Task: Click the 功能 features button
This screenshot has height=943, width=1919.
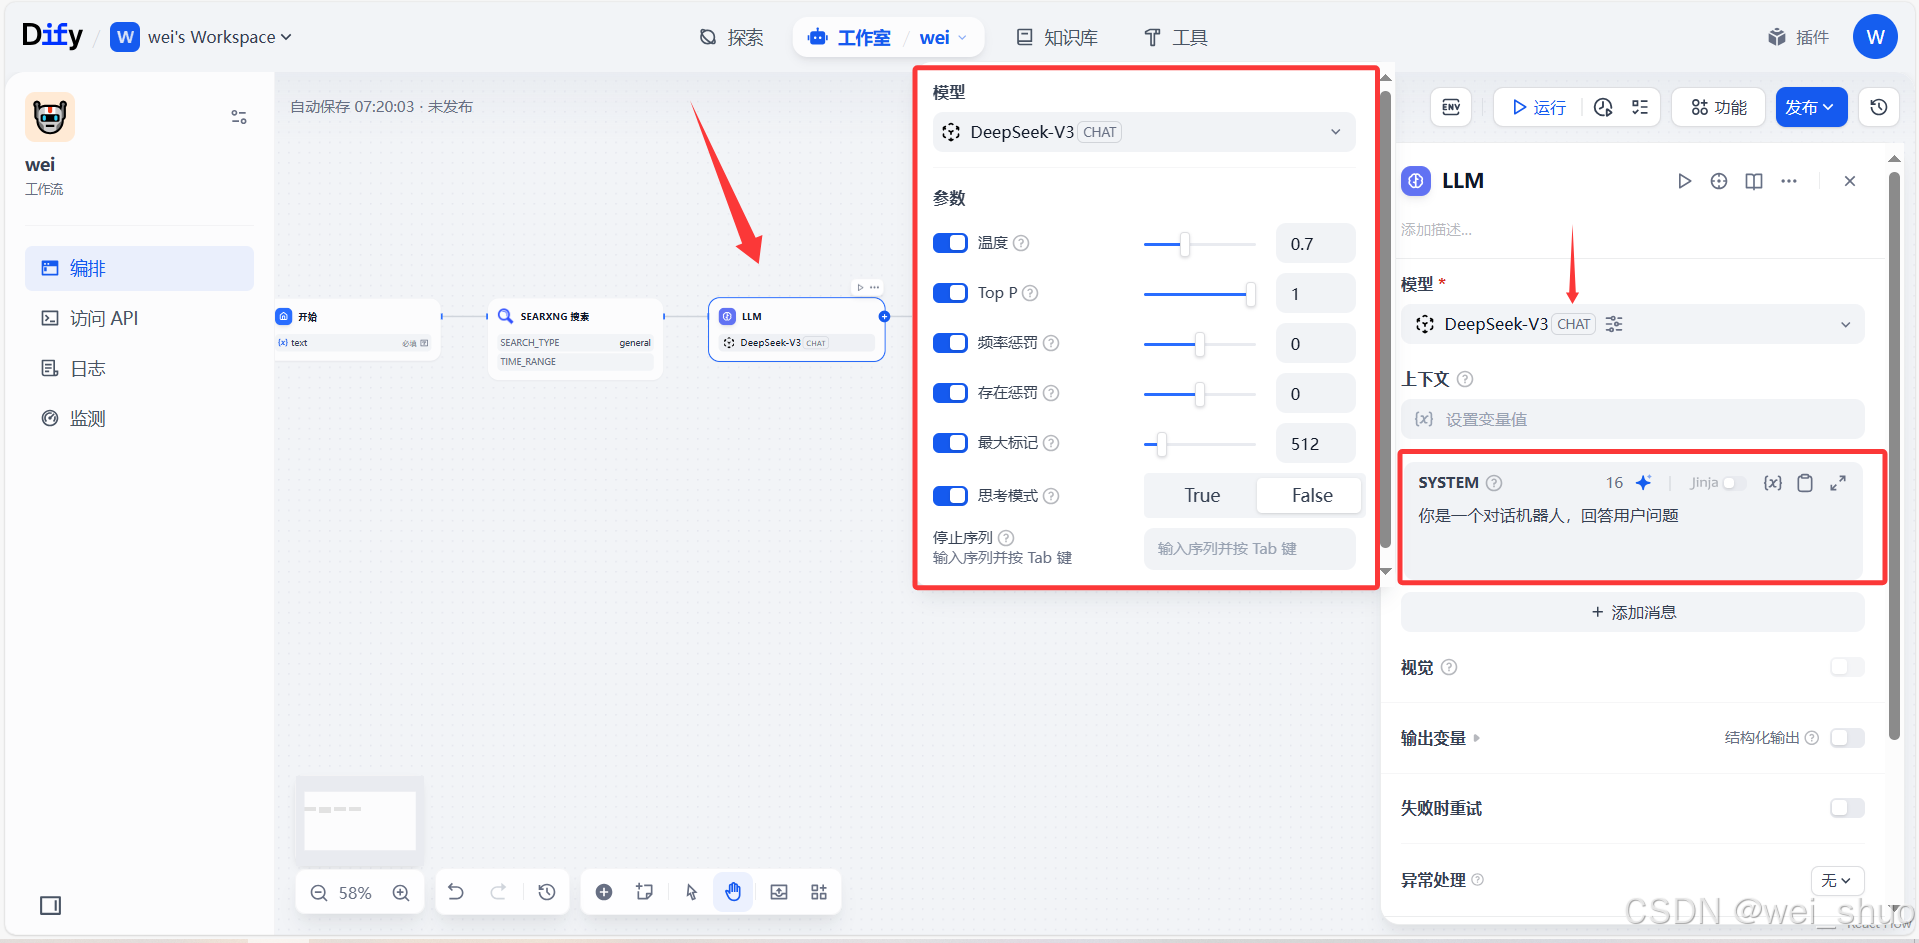Action: 1720,107
